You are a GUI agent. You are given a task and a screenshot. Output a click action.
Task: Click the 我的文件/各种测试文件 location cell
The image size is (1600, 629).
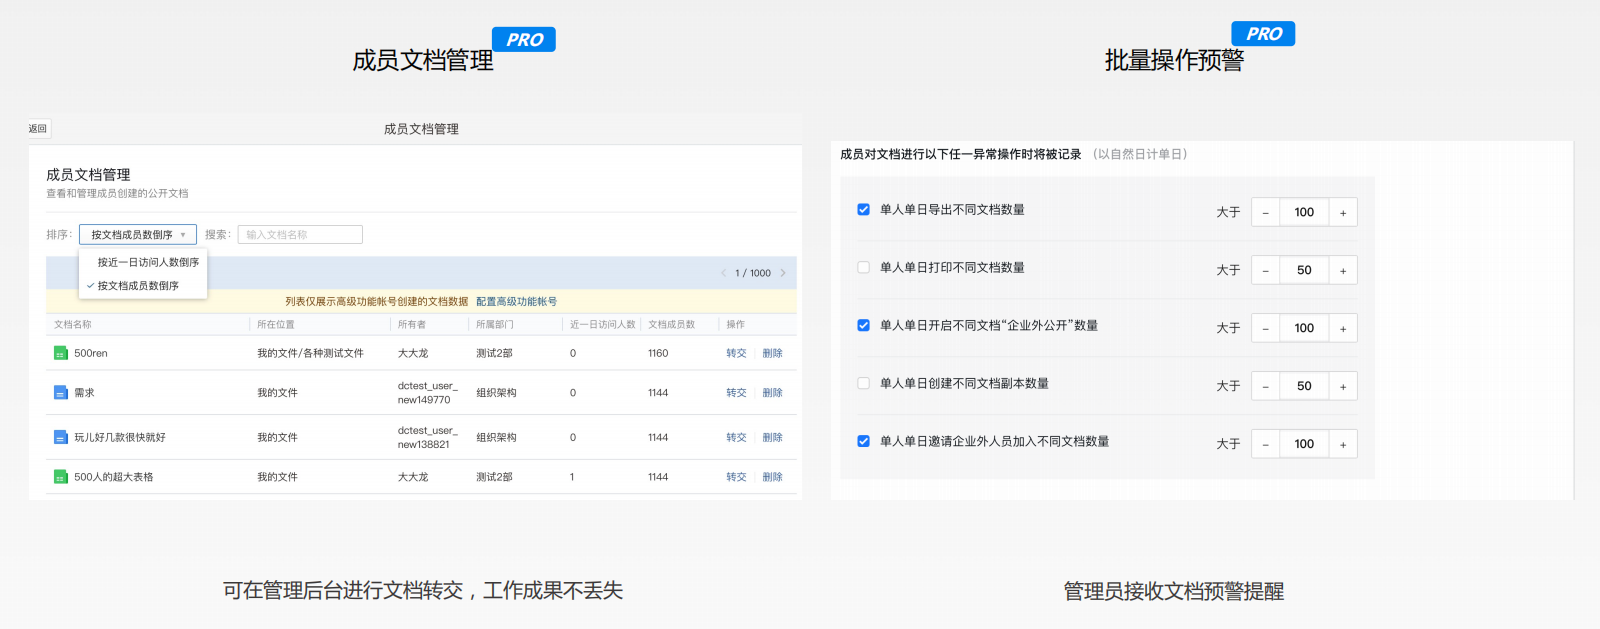point(310,353)
